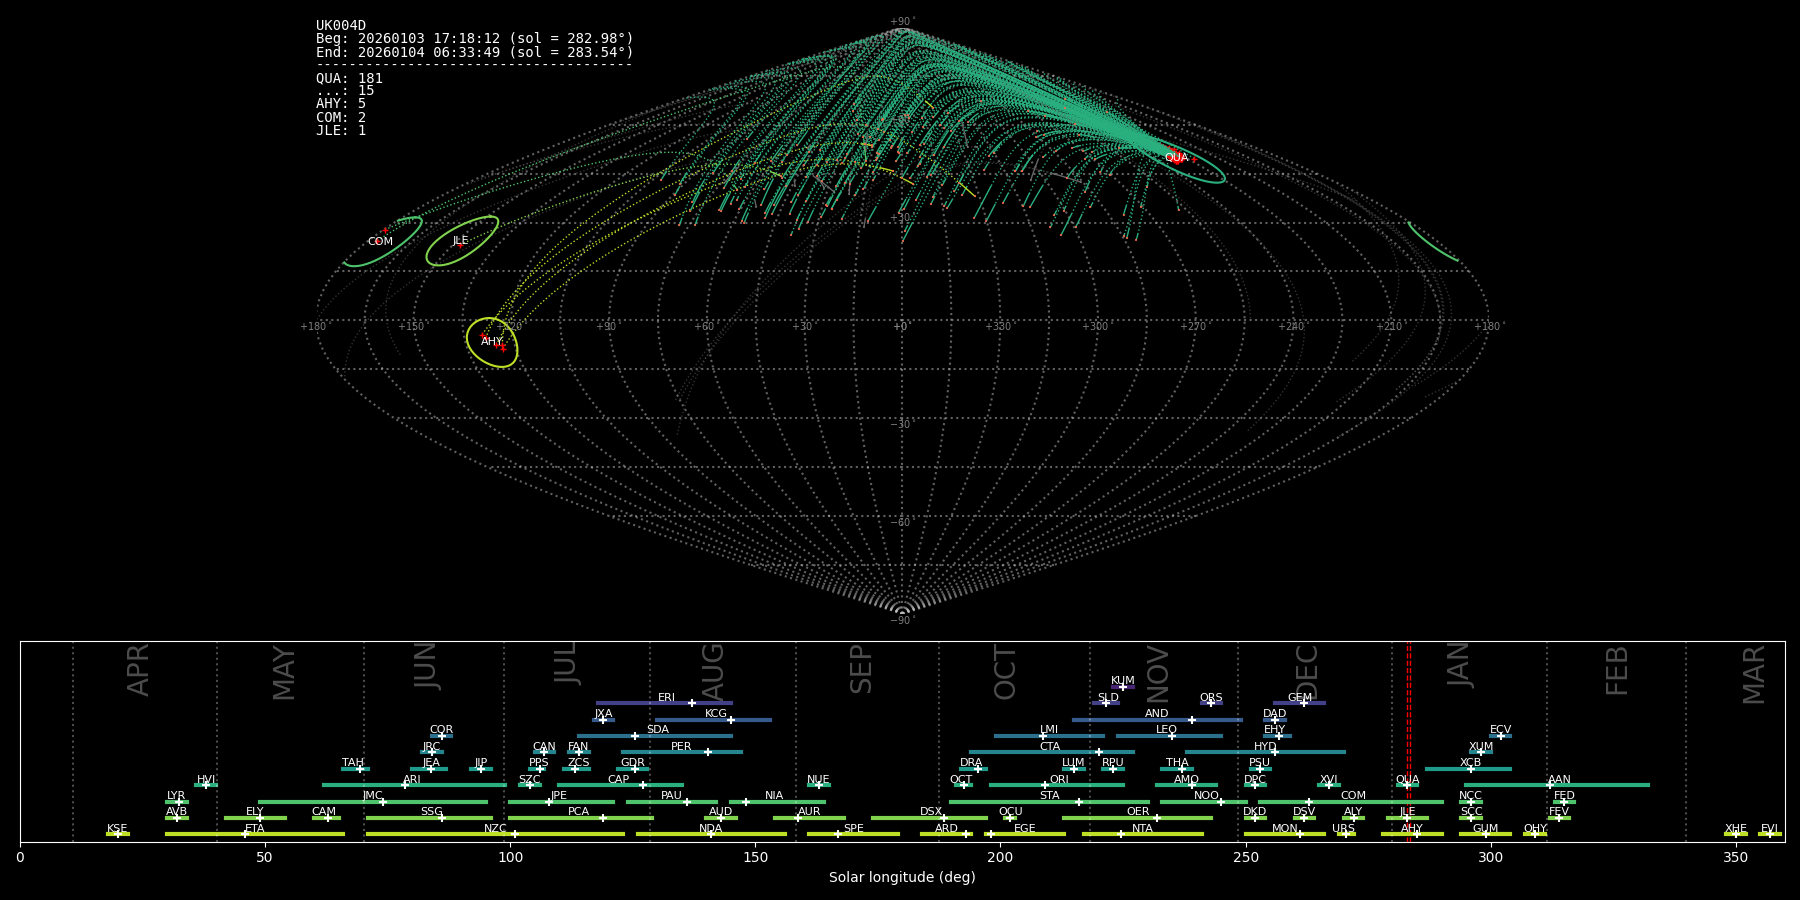The width and height of the screenshot is (1800, 900).
Task: Select the PER shower bar in timeline
Action: tap(681, 752)
